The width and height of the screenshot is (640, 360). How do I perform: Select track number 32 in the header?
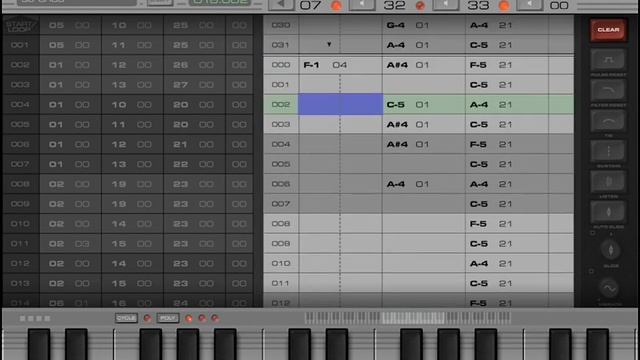[x=394, y=5]
